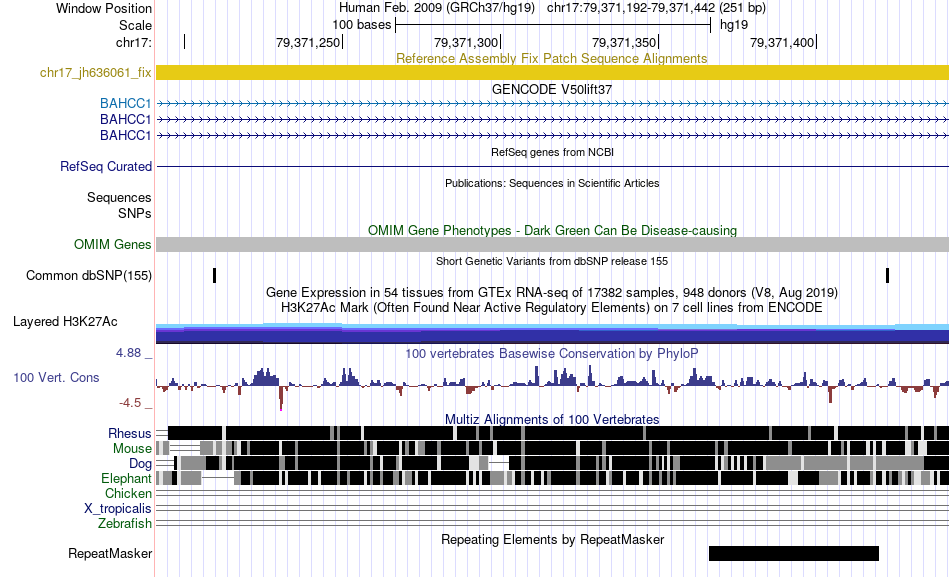The width and height of the screenshot is (950, 577).
Task: Click the 79,371,350 ruler position
Action: [624, 42]
